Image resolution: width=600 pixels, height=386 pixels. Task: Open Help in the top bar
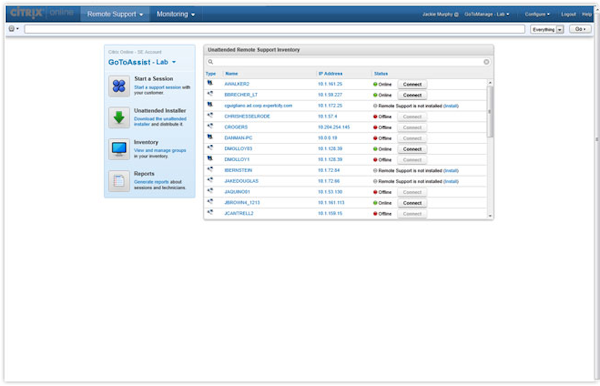coord(587,14)
